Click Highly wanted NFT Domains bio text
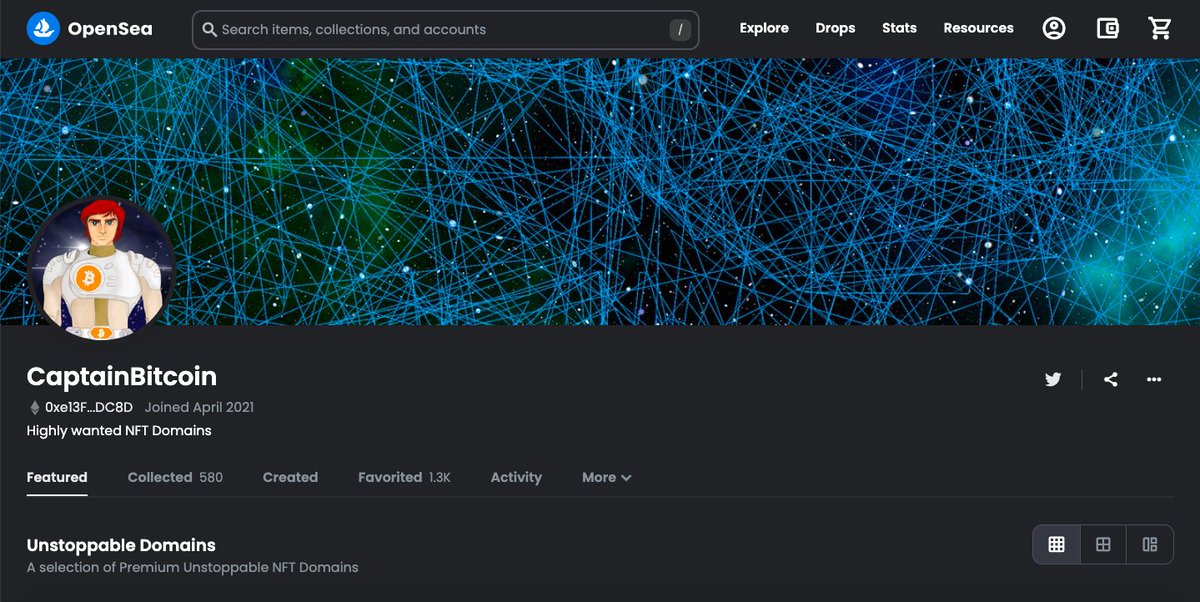Viewport: 1200px width, 602px height. [x=119, y=431]
